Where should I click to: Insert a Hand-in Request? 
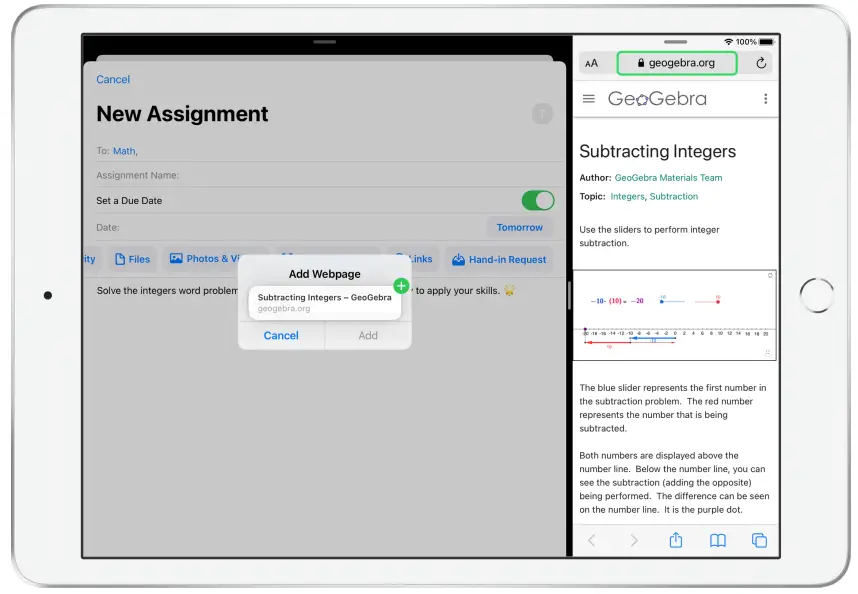click(499, 259)
